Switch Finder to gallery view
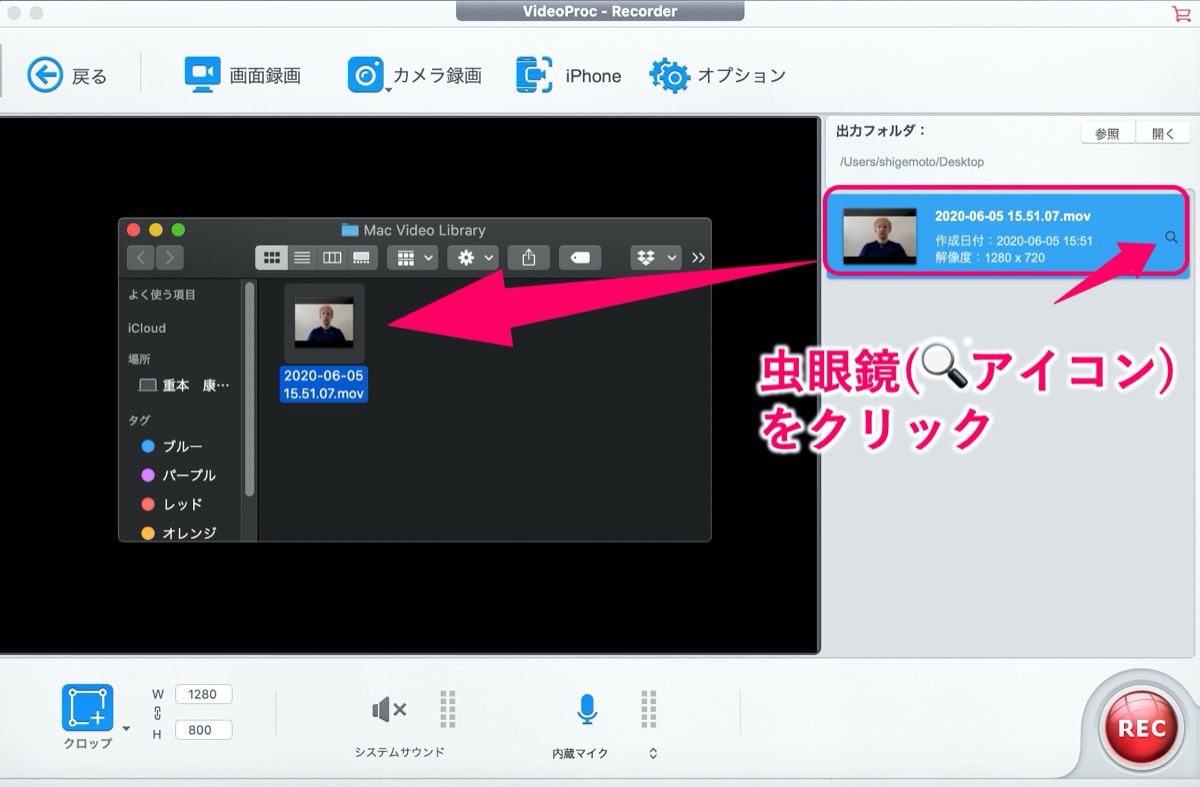The height and width of the screenshot is (787, 1200). tap(362, 258)
